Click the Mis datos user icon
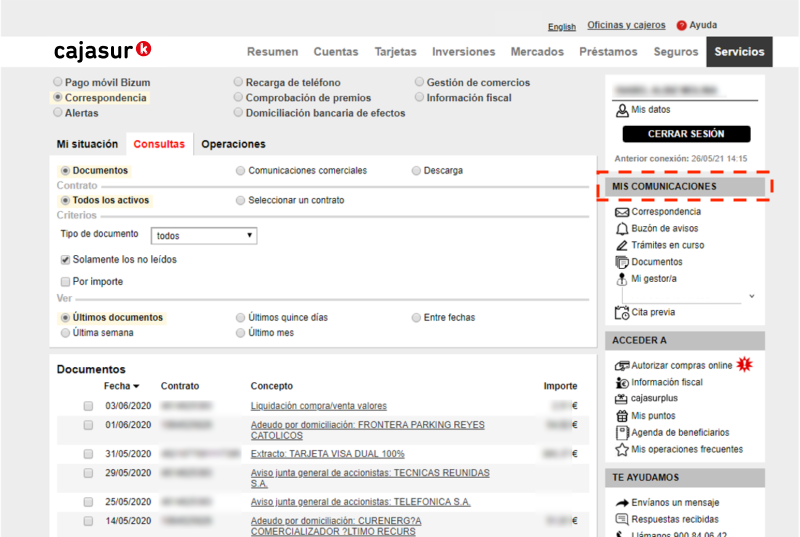This screenshot has width=800, height=537. click(x=622, y=110)
